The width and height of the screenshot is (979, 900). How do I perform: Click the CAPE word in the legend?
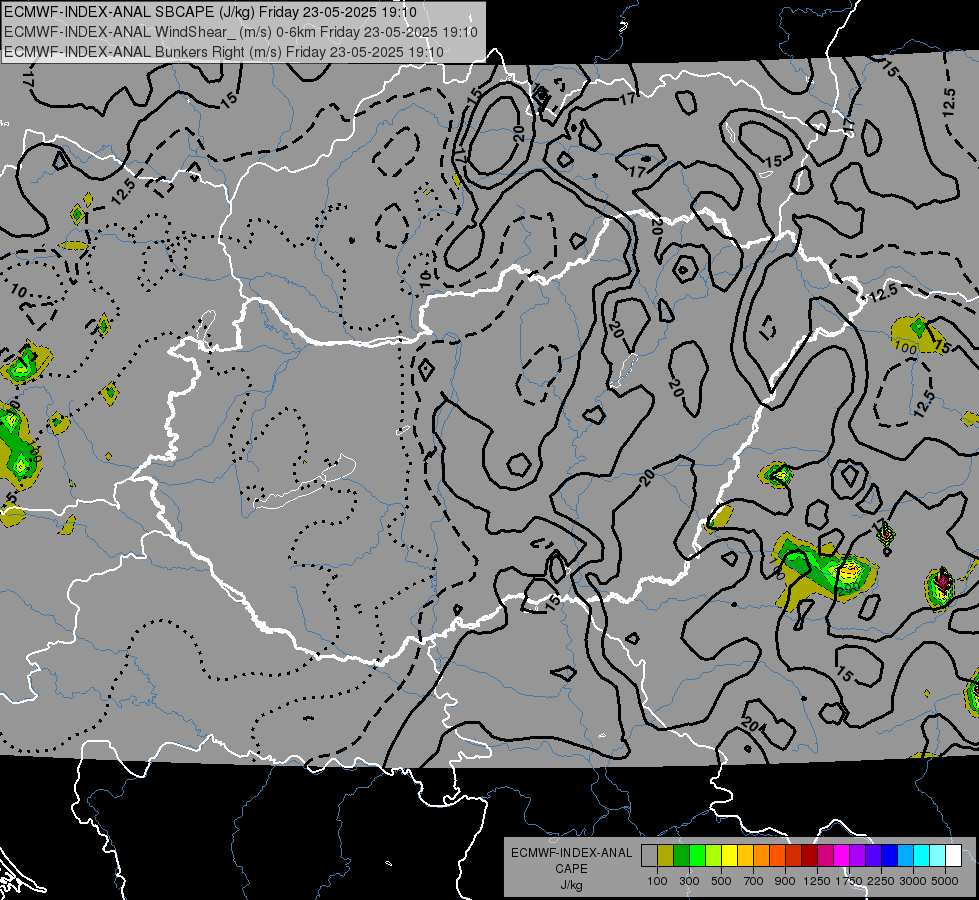(x=571, y=868)
